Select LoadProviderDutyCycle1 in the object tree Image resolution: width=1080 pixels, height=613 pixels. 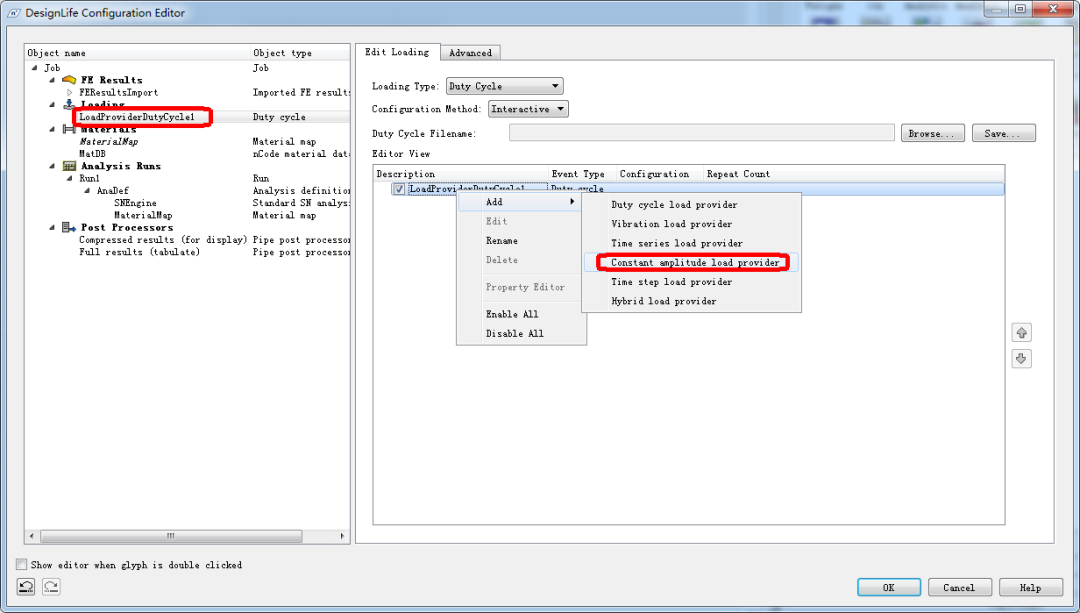click(136, 117)
